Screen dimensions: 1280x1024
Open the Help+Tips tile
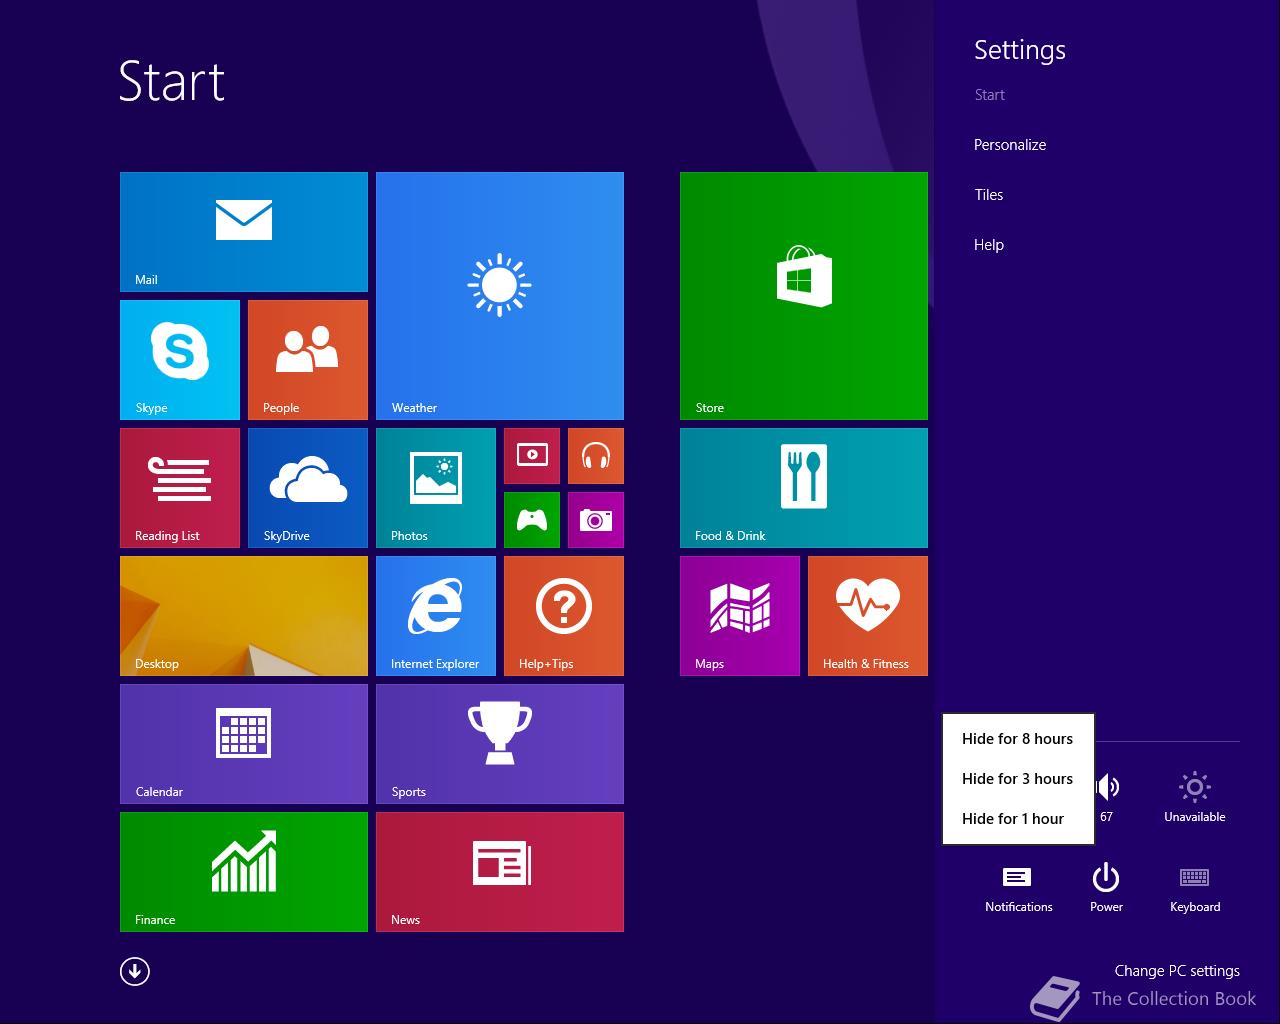point(564,616)
